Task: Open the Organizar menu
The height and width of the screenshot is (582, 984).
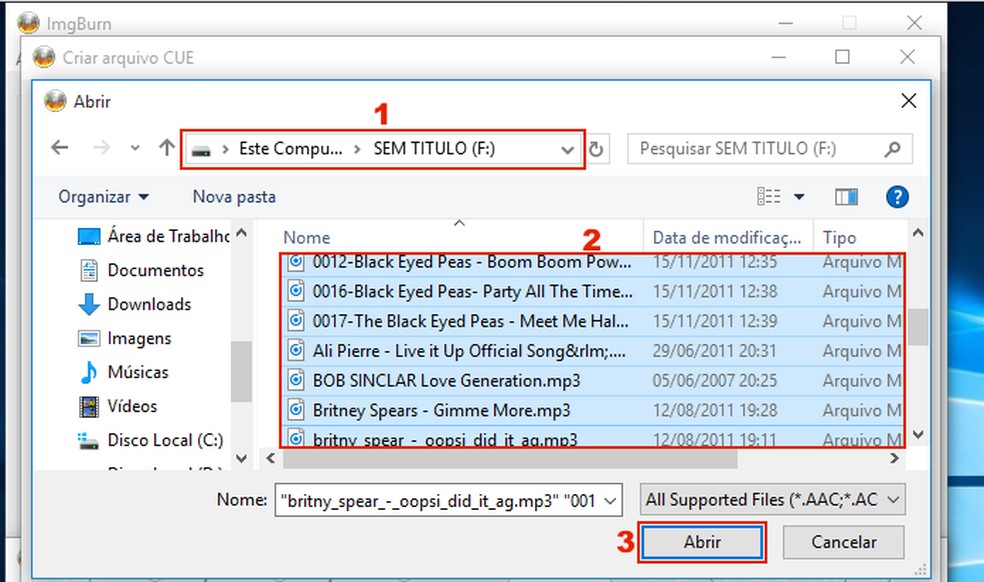Action: [x=104, y=197]
